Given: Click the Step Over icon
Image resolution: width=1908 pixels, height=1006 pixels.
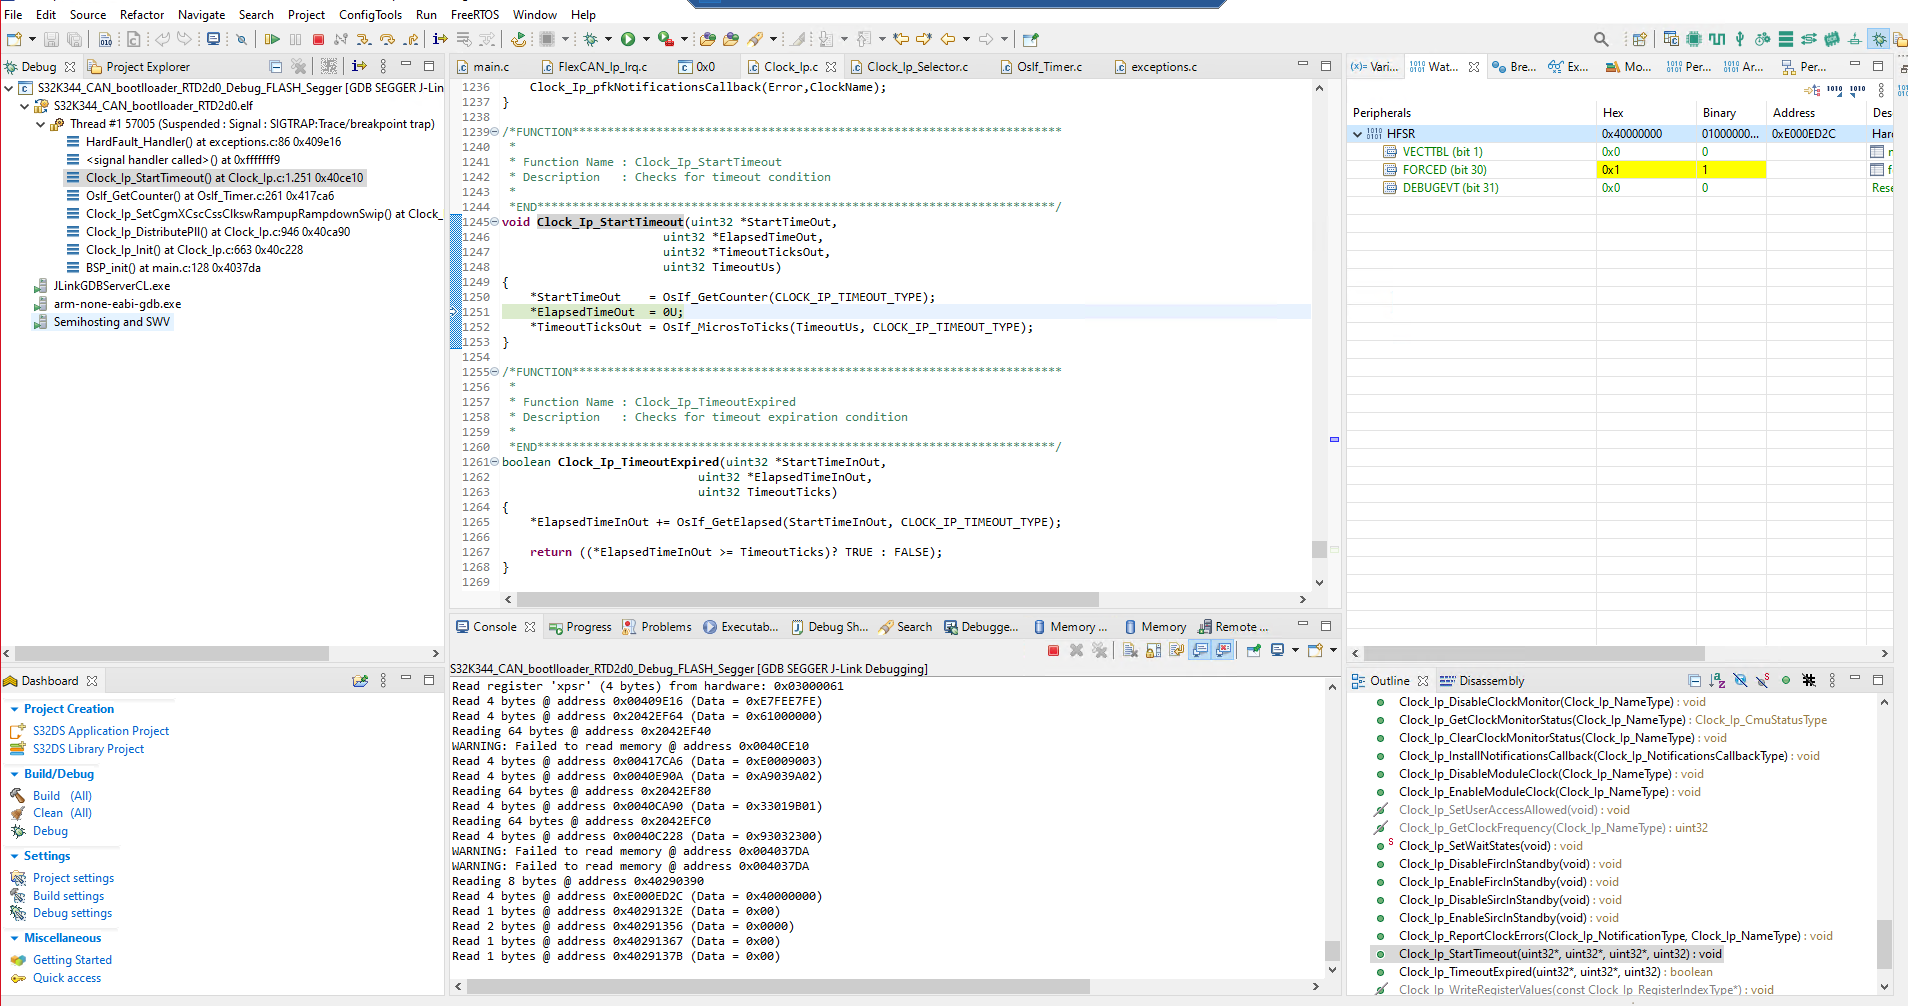Looking at the screenshot, I should (x=387, y=39).
